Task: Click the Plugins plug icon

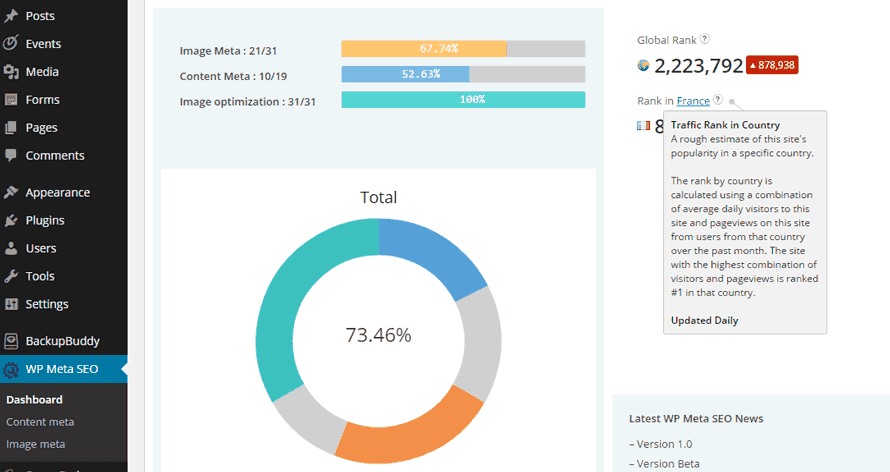Action: [x=11, y=220]
